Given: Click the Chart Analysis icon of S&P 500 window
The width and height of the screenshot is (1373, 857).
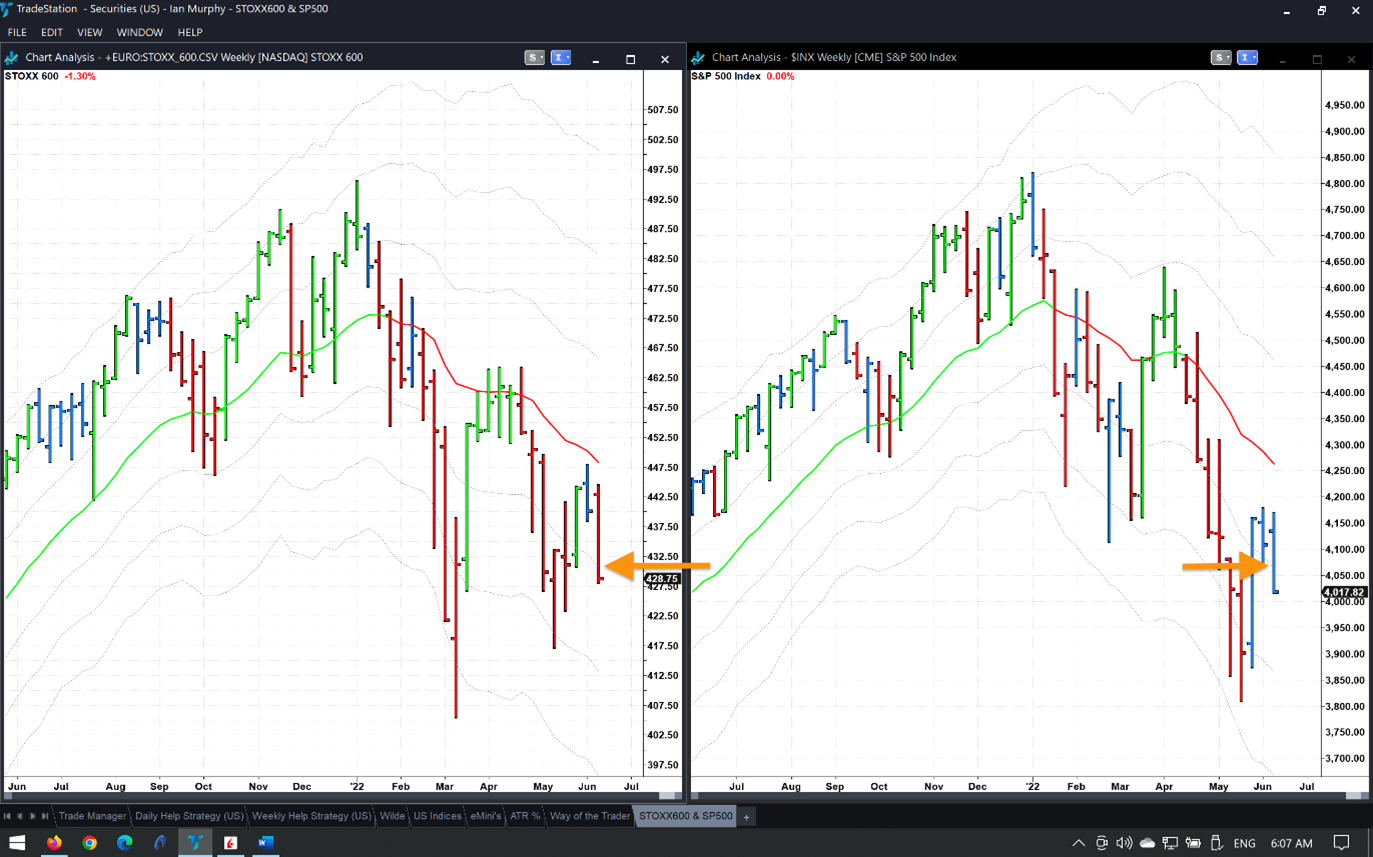Looking at the screenshot, I should 698,58.
